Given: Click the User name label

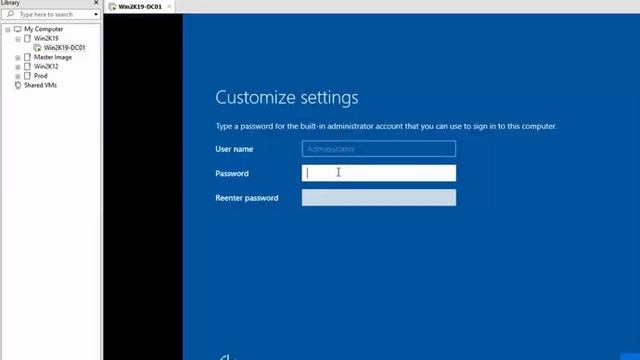Looking at the screenshot, I should point(234,149).
